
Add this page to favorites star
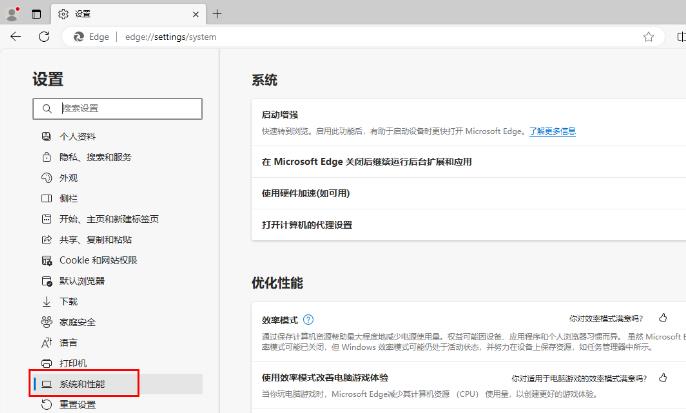tap(648, 37)
